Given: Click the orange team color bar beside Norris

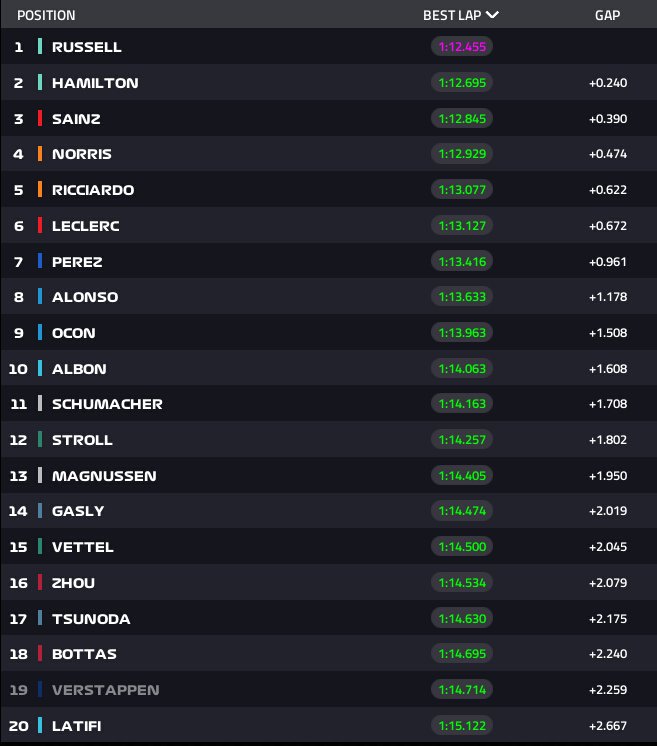Looking at the screenshot, I should [x=40, y=154].
